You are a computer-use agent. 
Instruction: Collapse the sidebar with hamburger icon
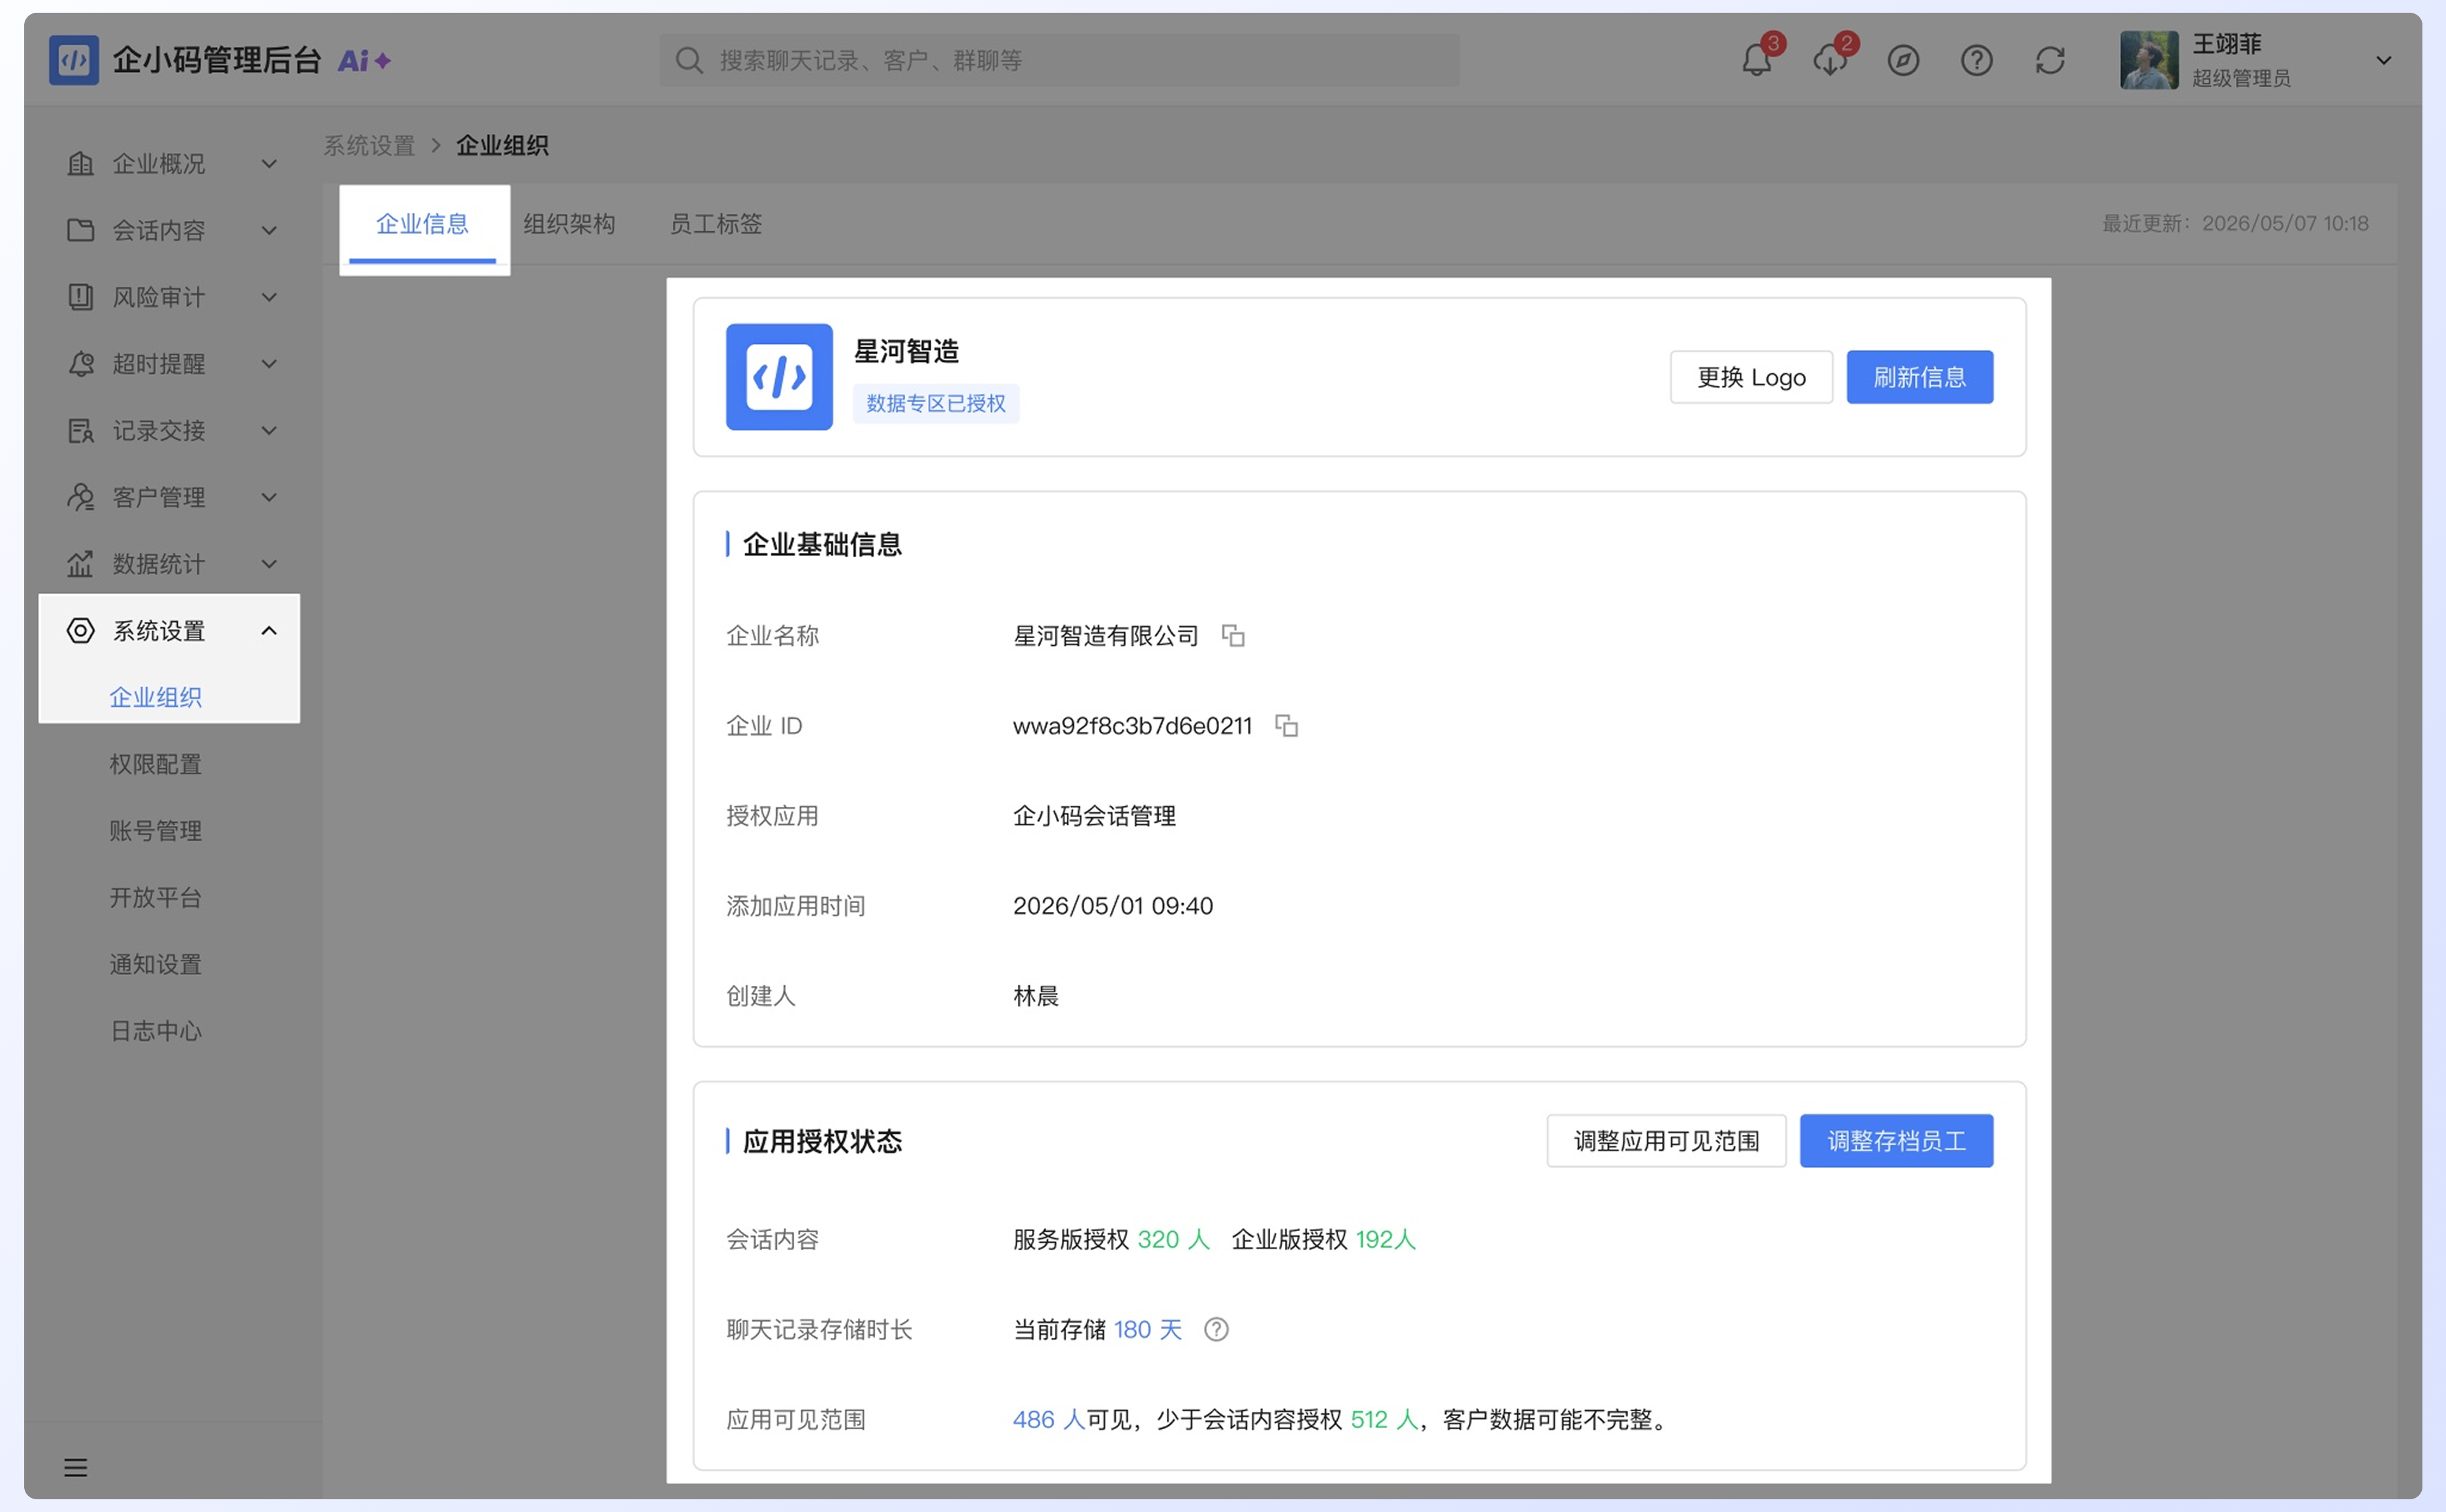point(76,1467)
